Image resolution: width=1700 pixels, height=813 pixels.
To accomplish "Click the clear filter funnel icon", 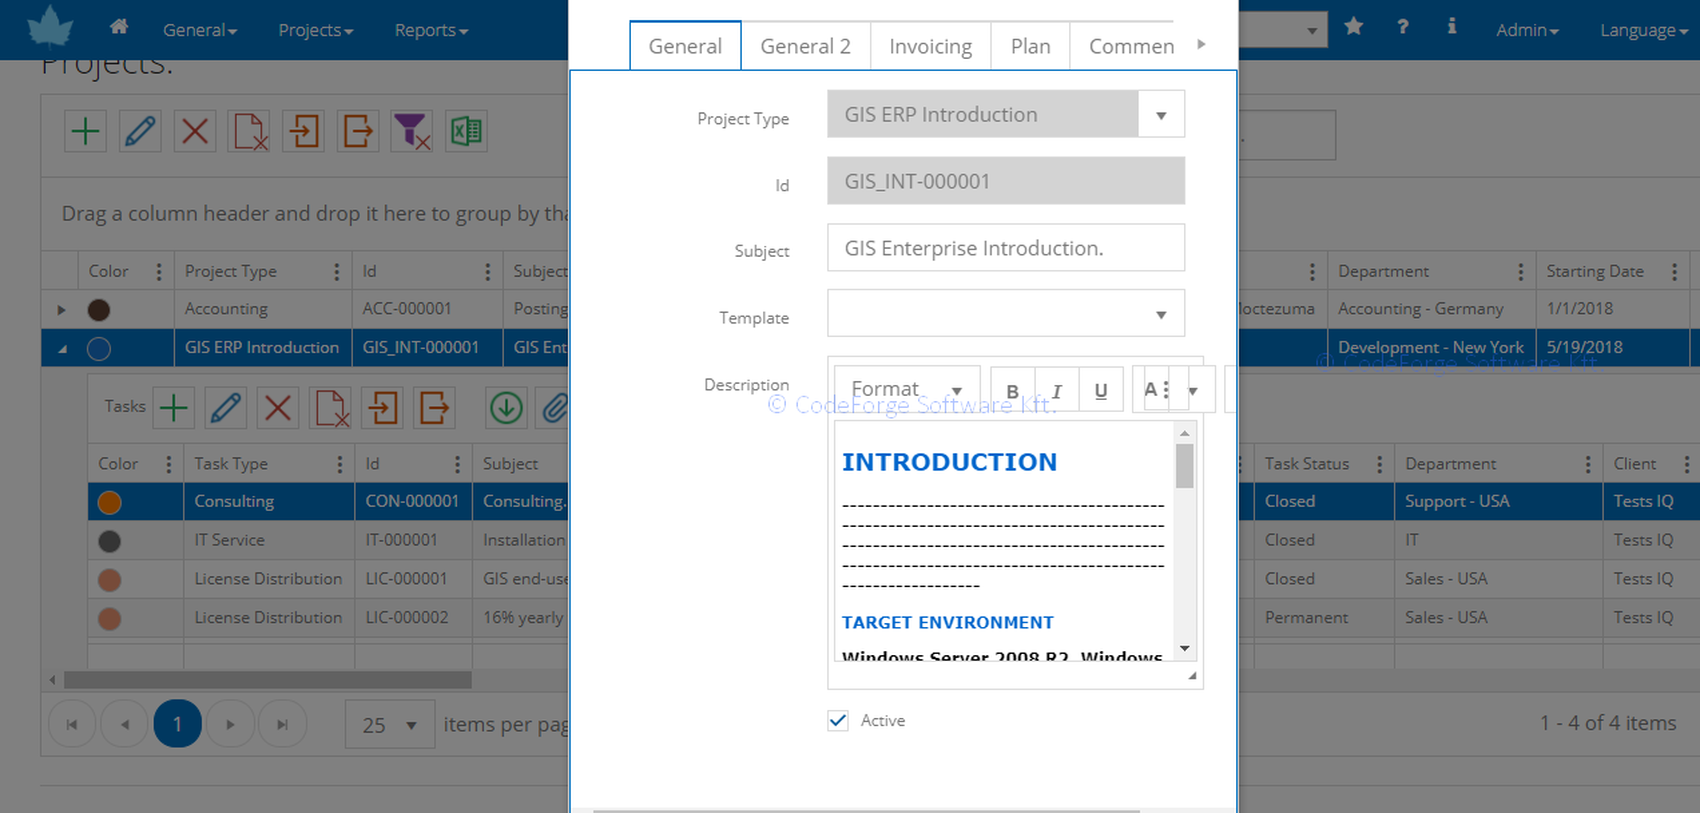I will 411,131.
